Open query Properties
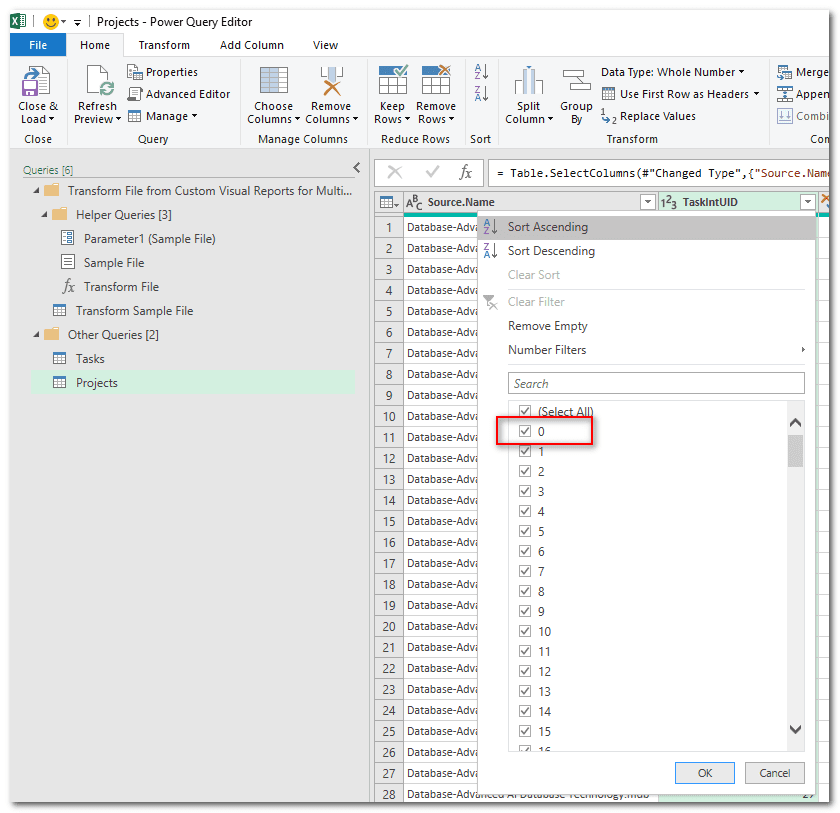 [162, 72]
